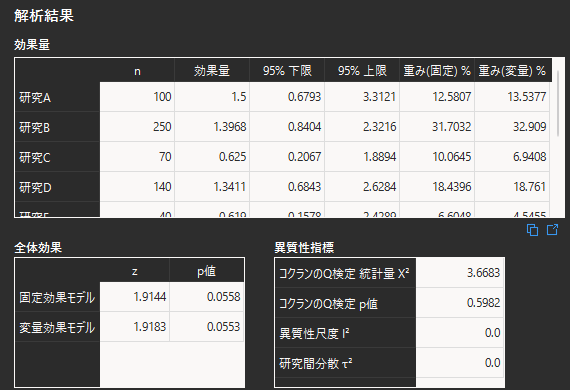Select effect size cell 0.625
This screenshot has width=570, height=390.
tap(212, 157)
